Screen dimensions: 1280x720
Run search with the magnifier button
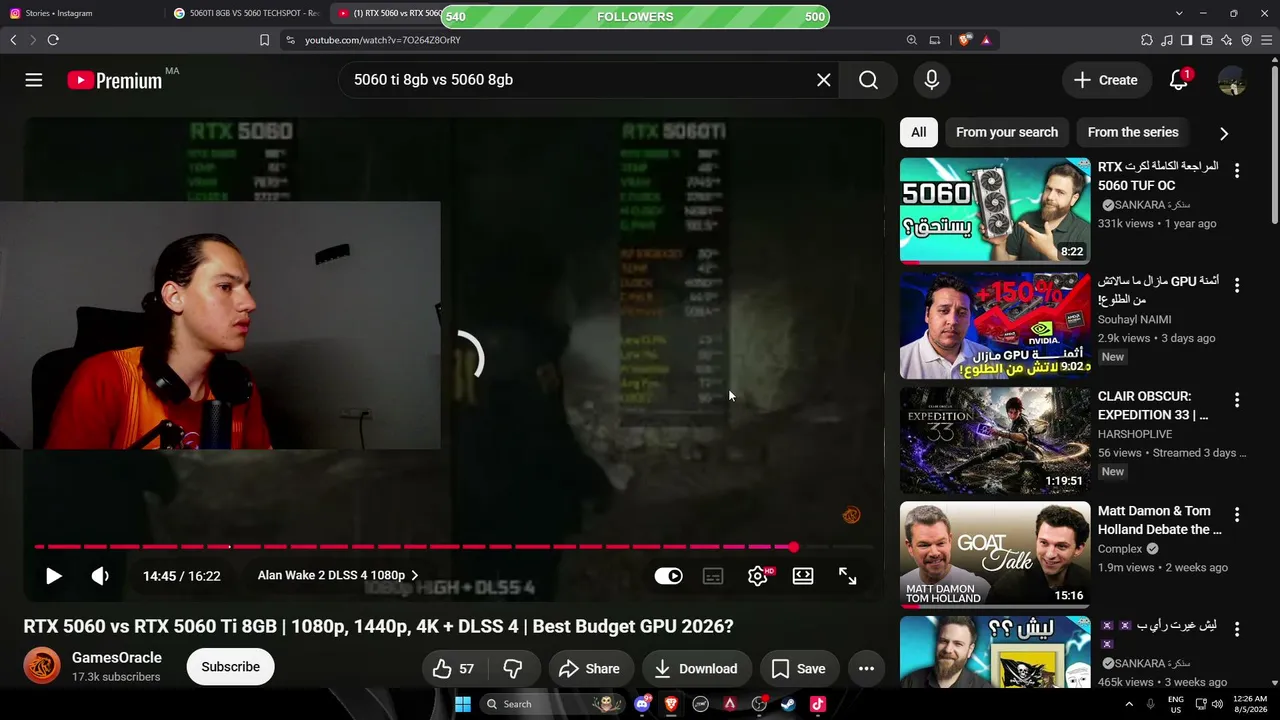pos(868,80)
